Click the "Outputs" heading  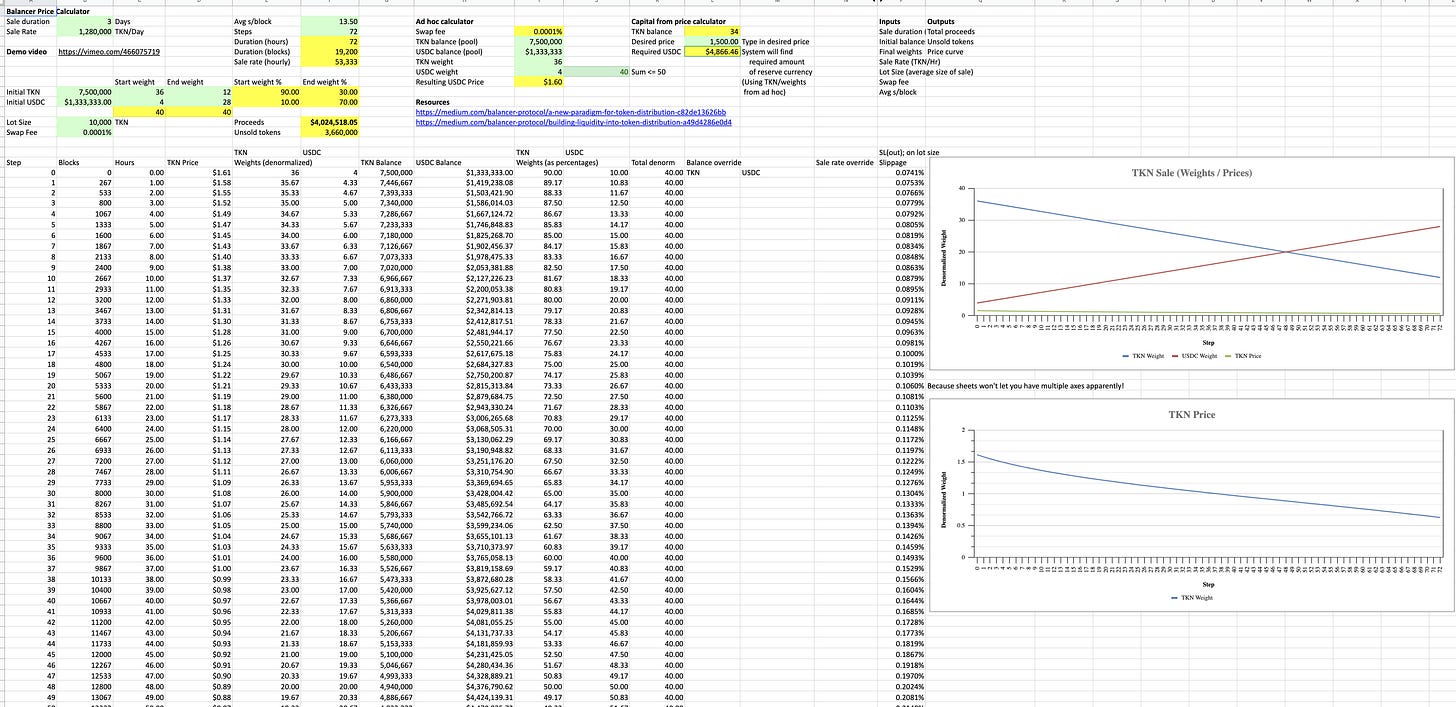click(941, 20)
